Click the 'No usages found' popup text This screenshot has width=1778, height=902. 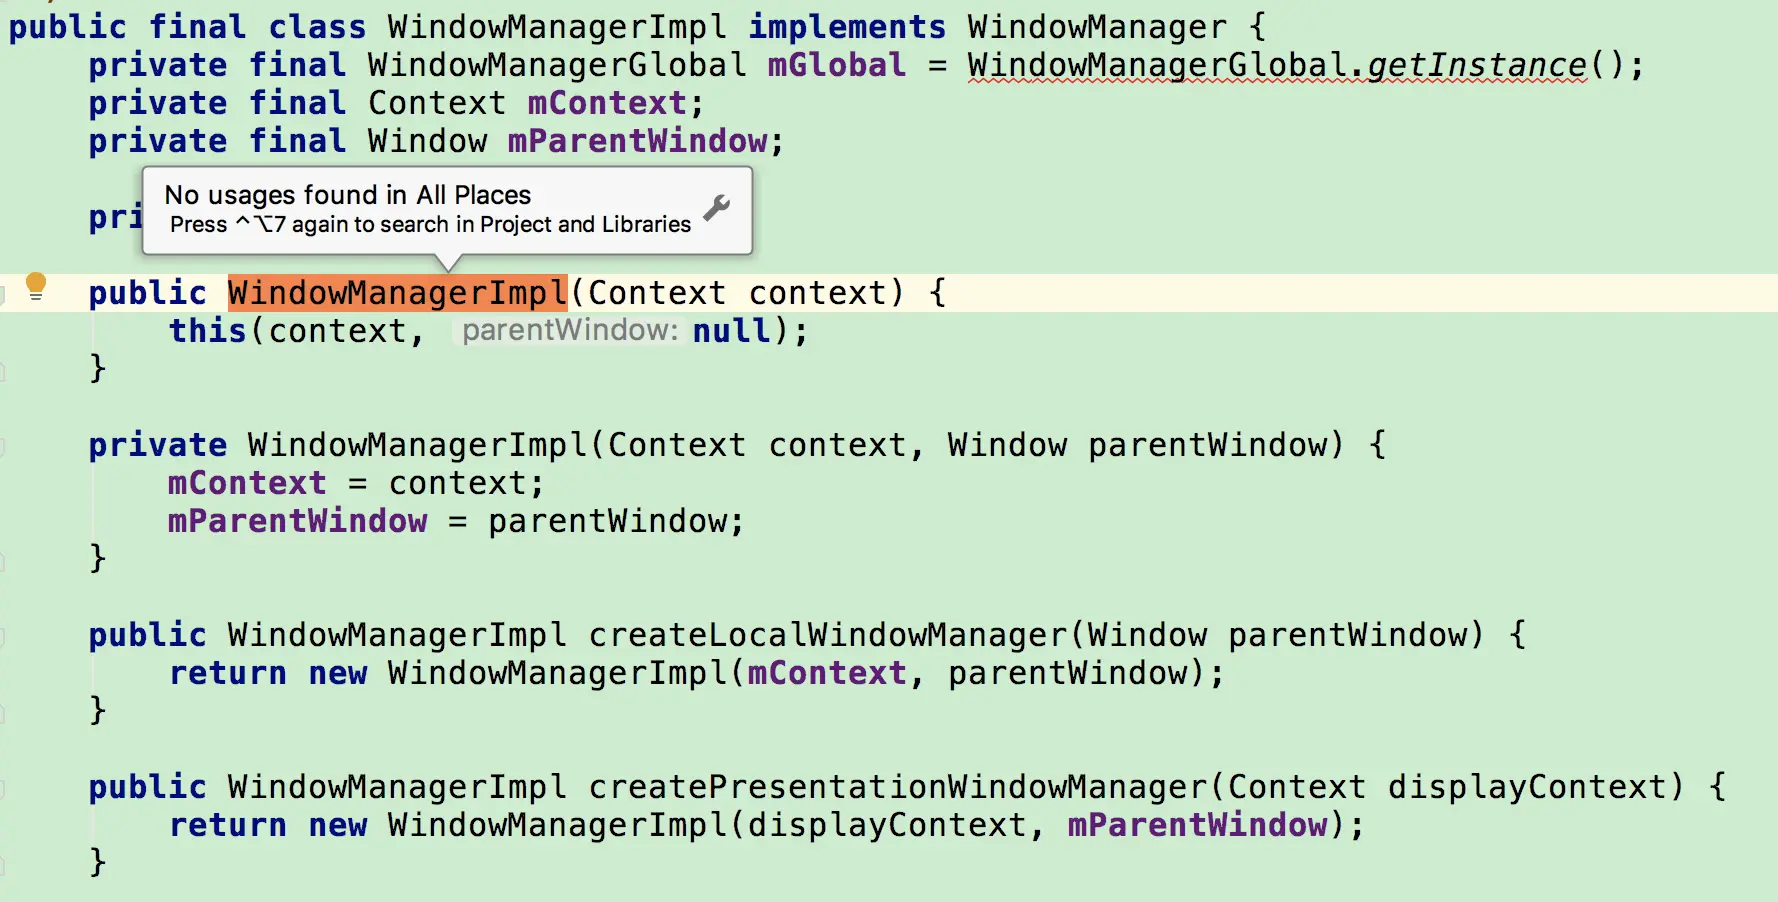(x=347, y=195)
